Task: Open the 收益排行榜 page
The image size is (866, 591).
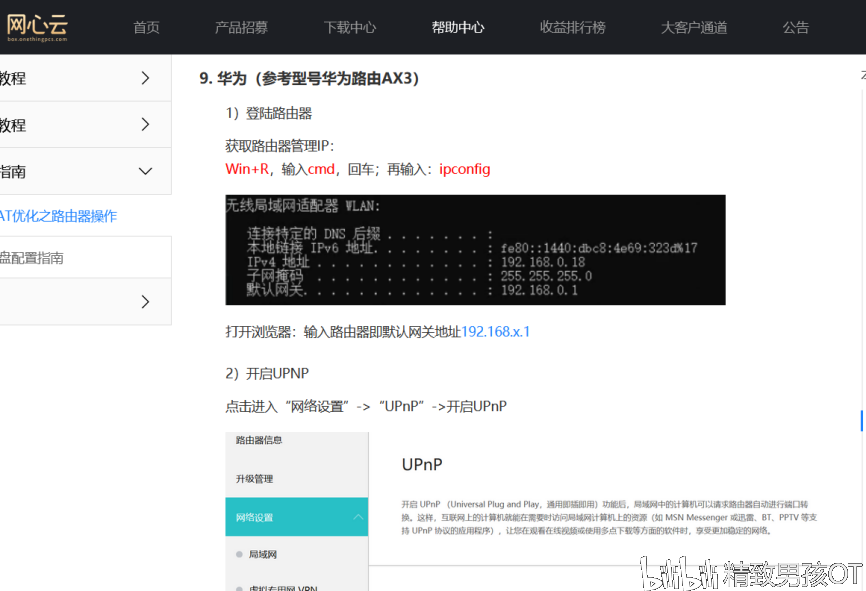Action: click(573, 27)
